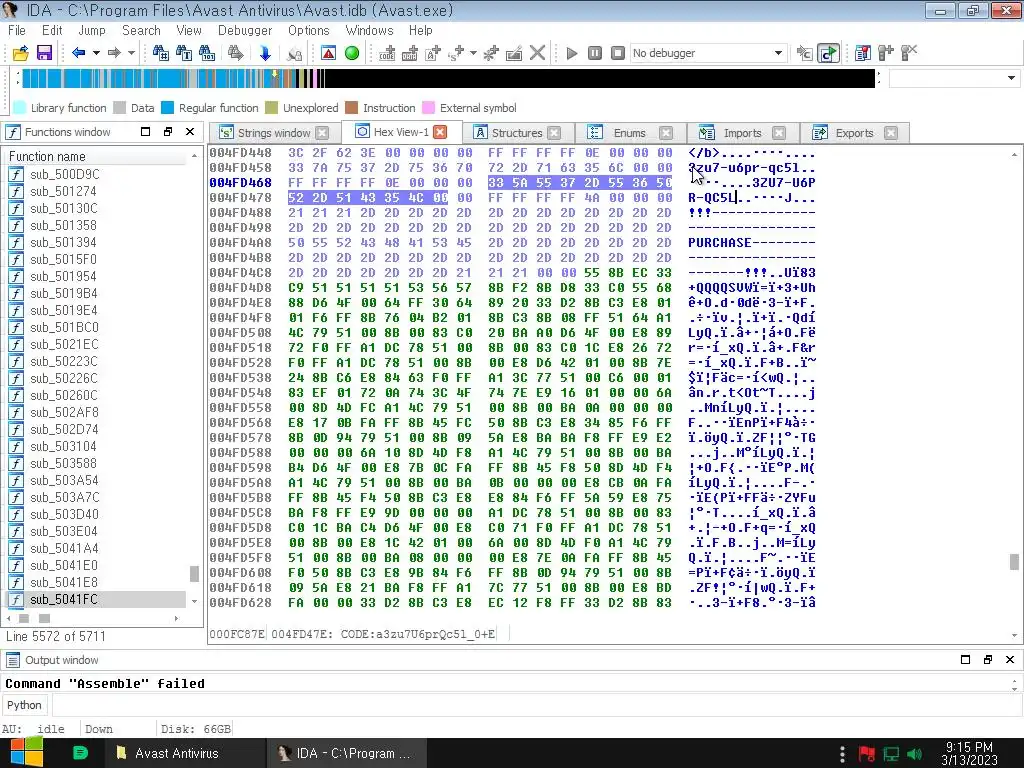Click the binoculars search icon labeled 101
This screenshot has height=768, width=1024.
206,53
